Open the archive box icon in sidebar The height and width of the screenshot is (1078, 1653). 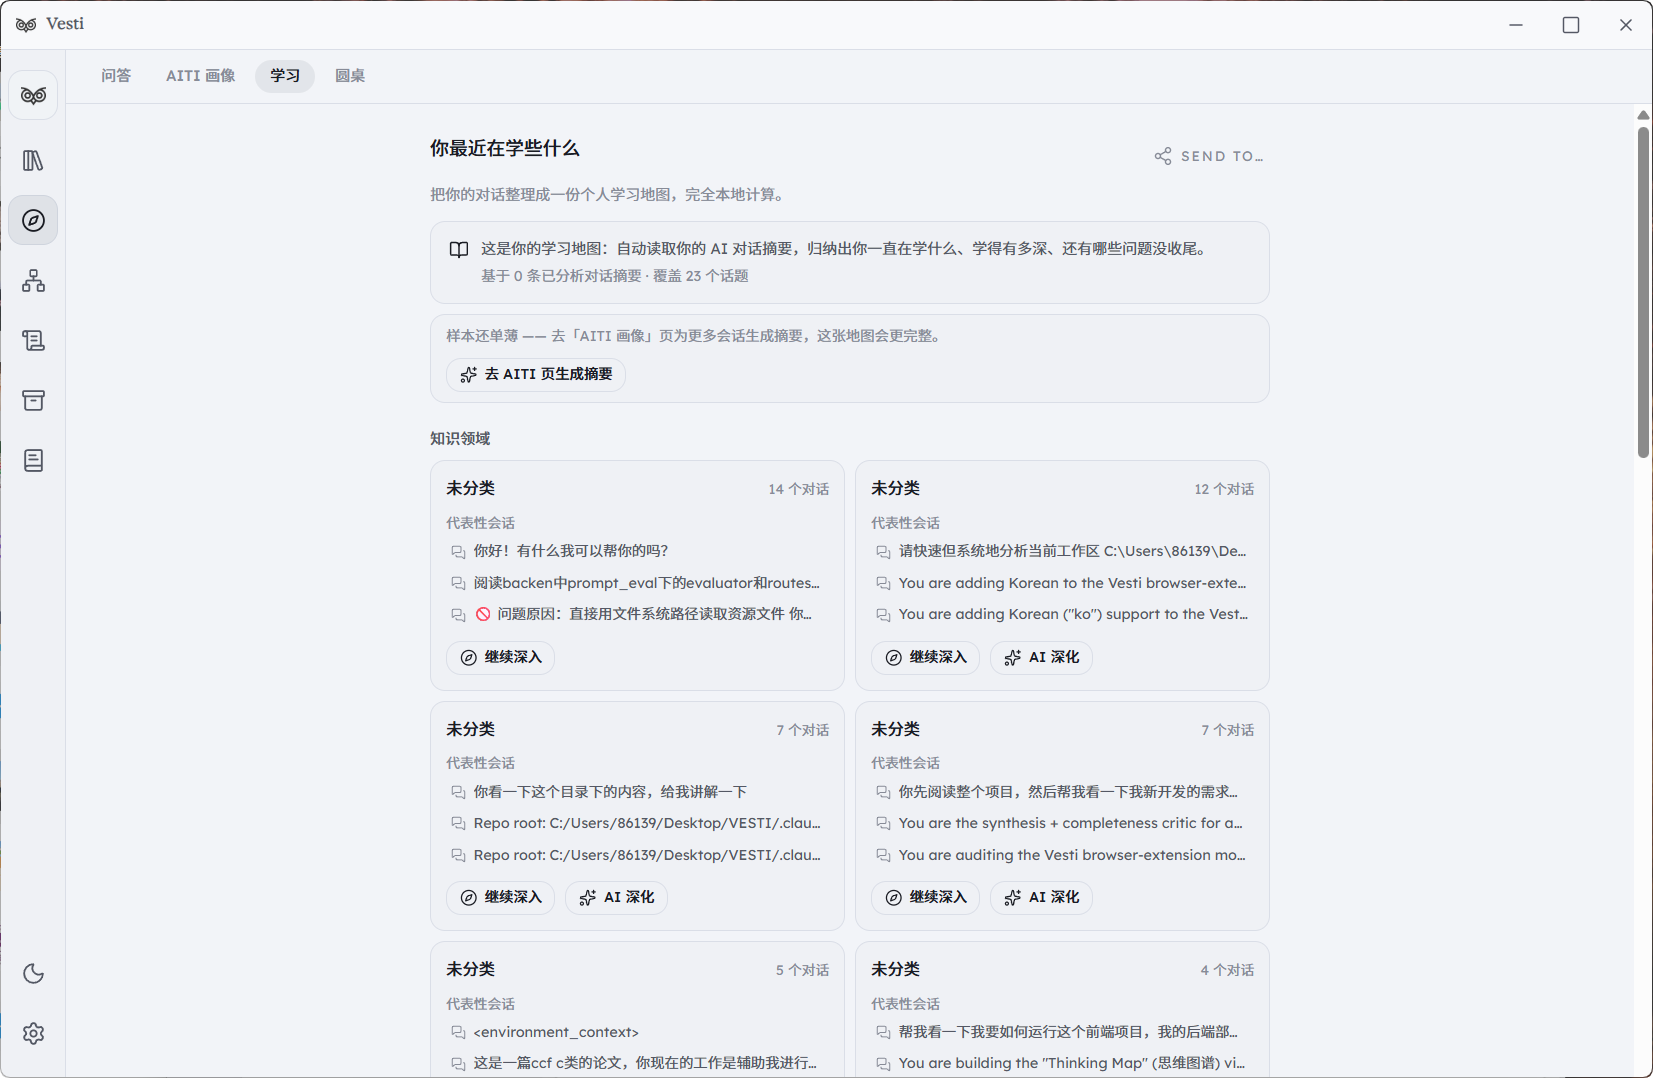[33, 400]
